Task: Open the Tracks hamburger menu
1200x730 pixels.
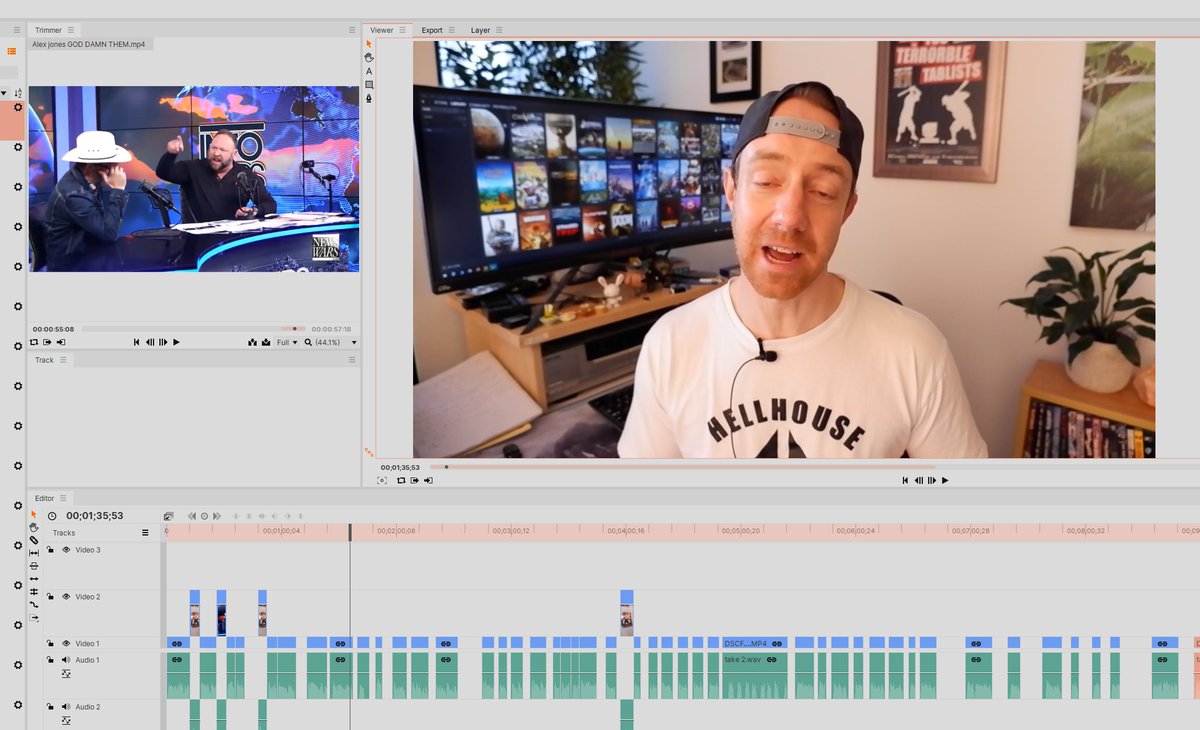Action: point(147,533)
